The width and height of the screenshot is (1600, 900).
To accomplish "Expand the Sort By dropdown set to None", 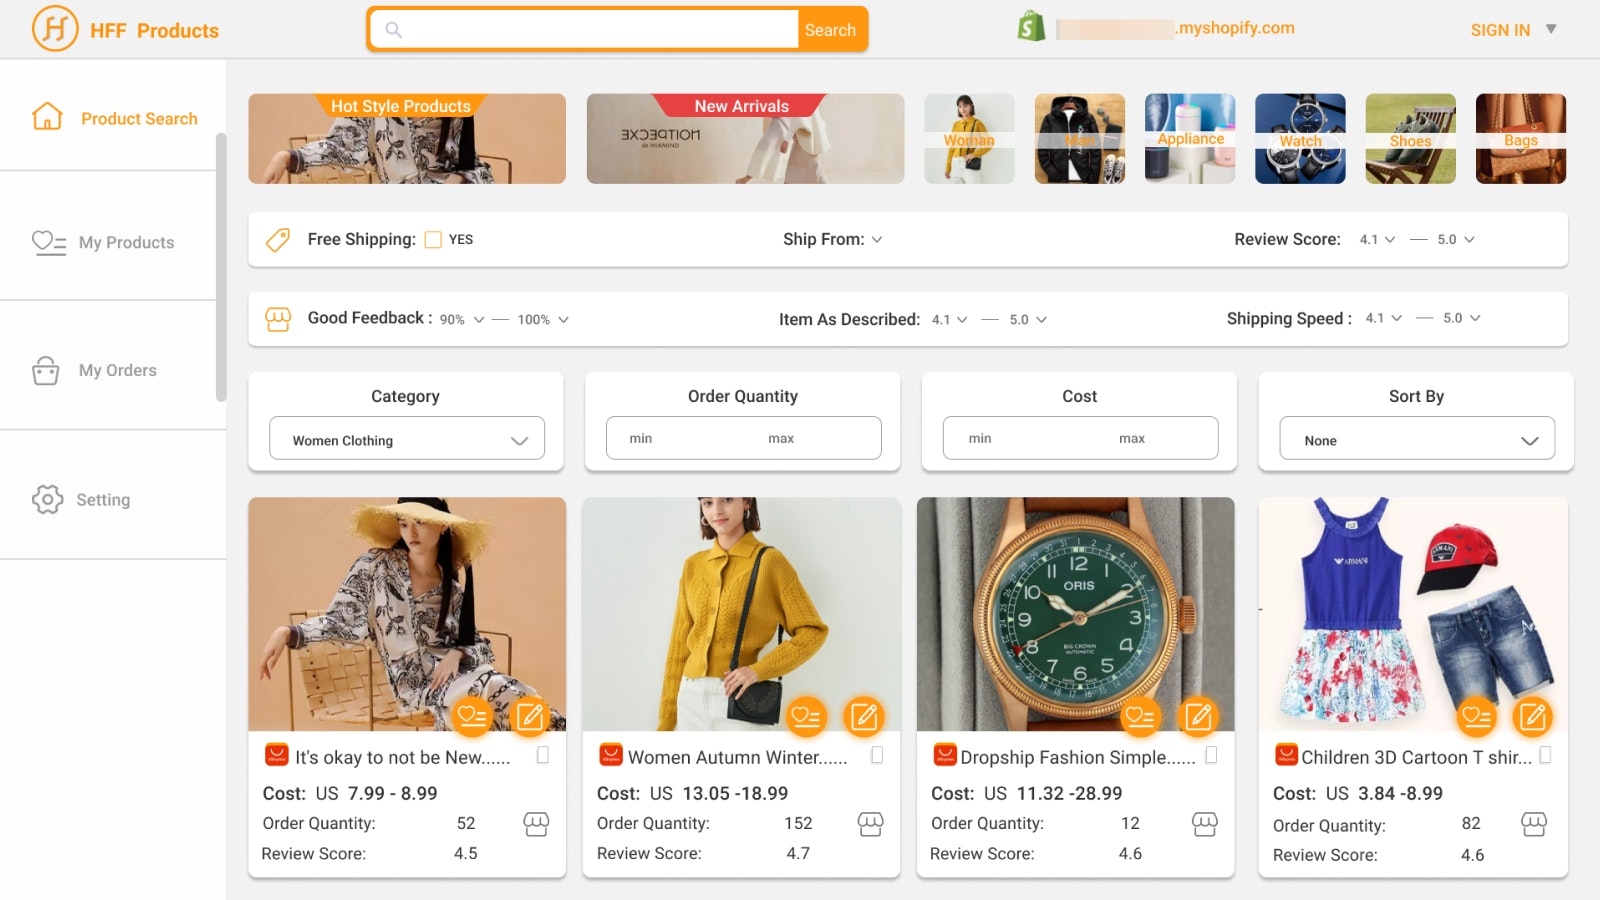I will click(x=1415, y=439).
